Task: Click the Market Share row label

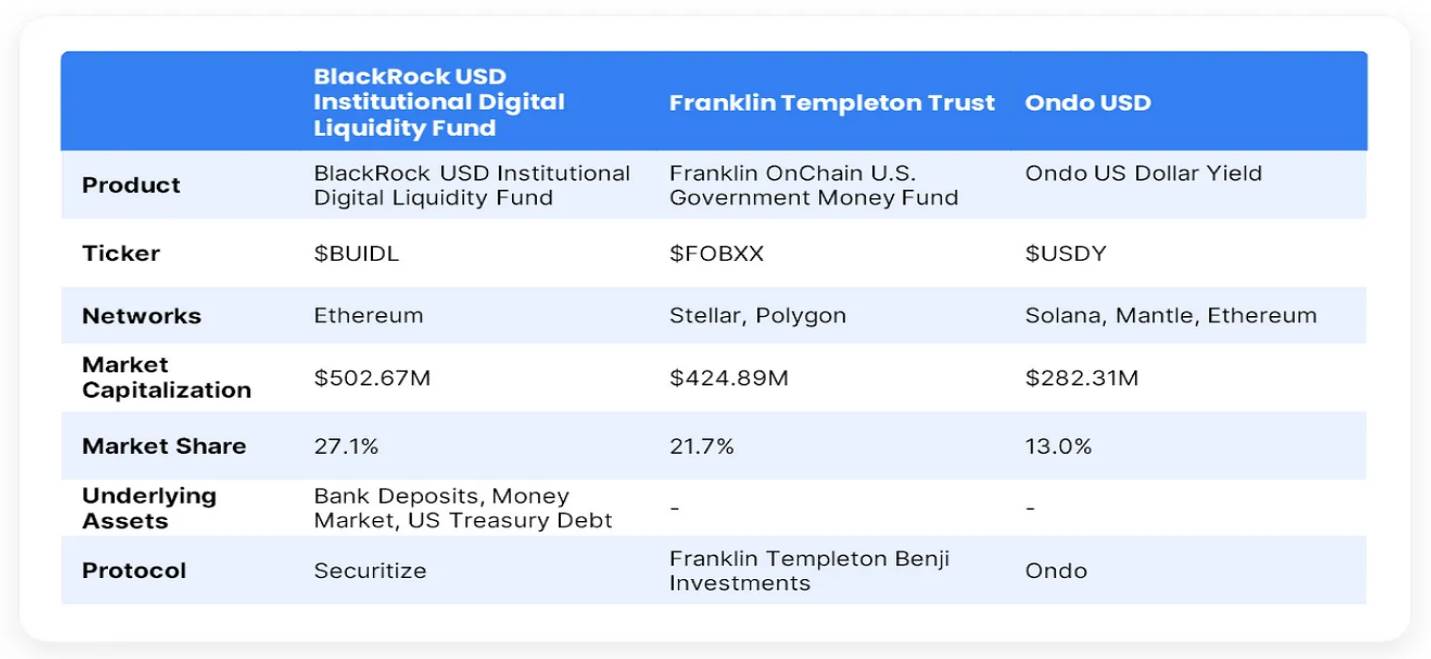Action: (163, 446)
